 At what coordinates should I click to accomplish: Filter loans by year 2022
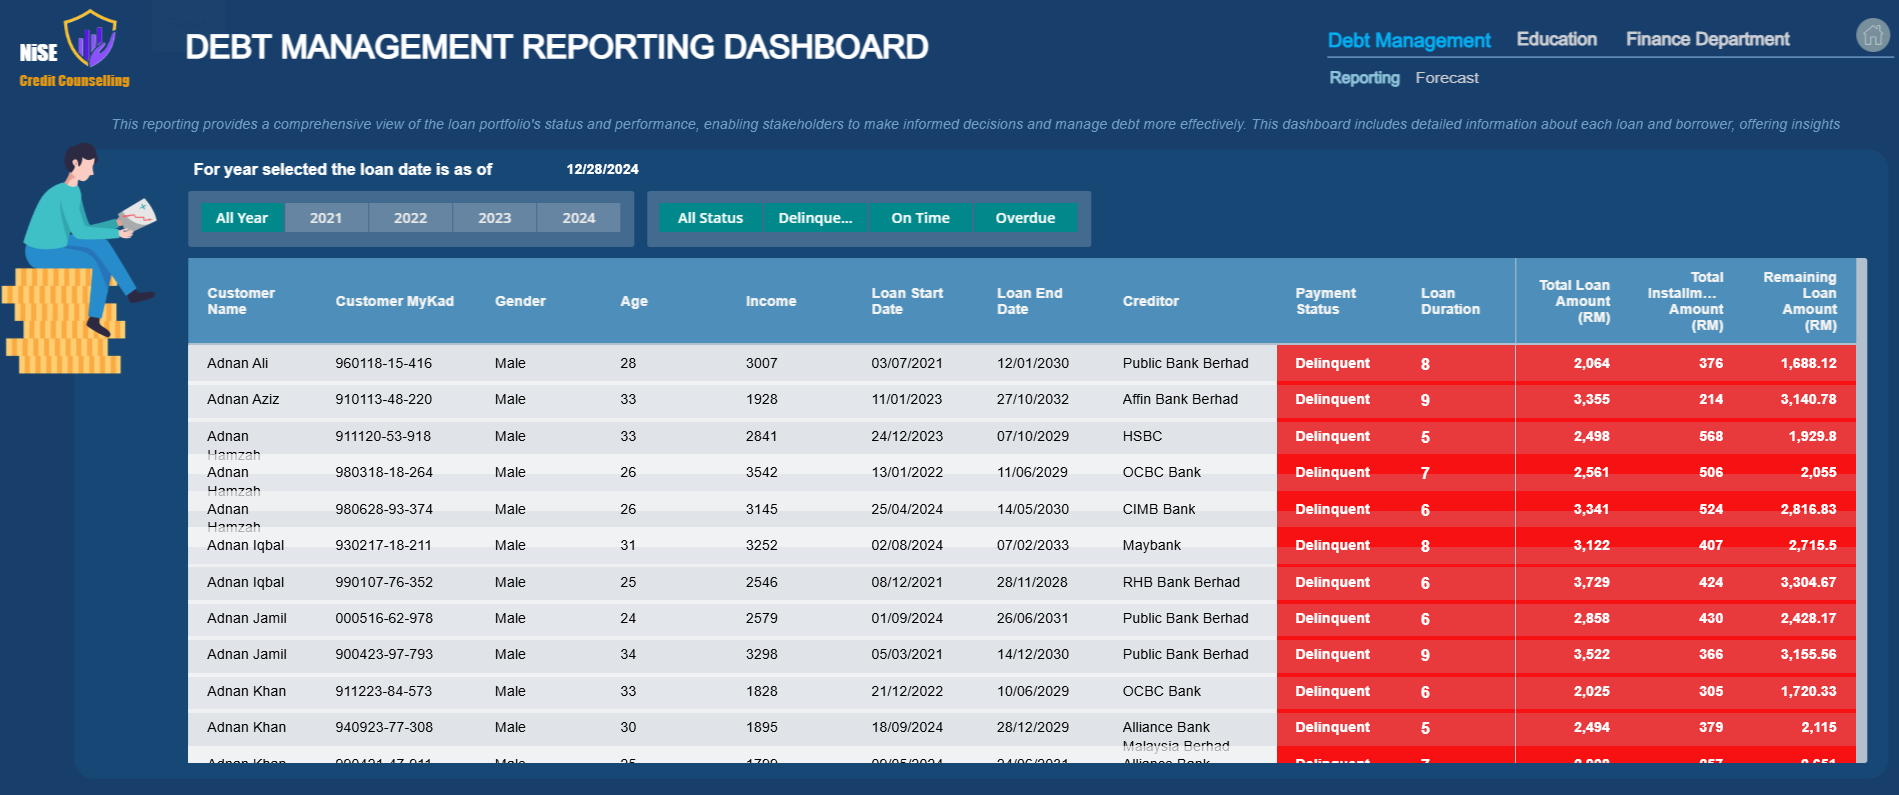410,218
